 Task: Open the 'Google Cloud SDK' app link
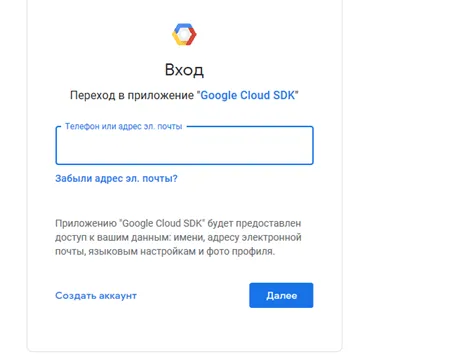248,95
